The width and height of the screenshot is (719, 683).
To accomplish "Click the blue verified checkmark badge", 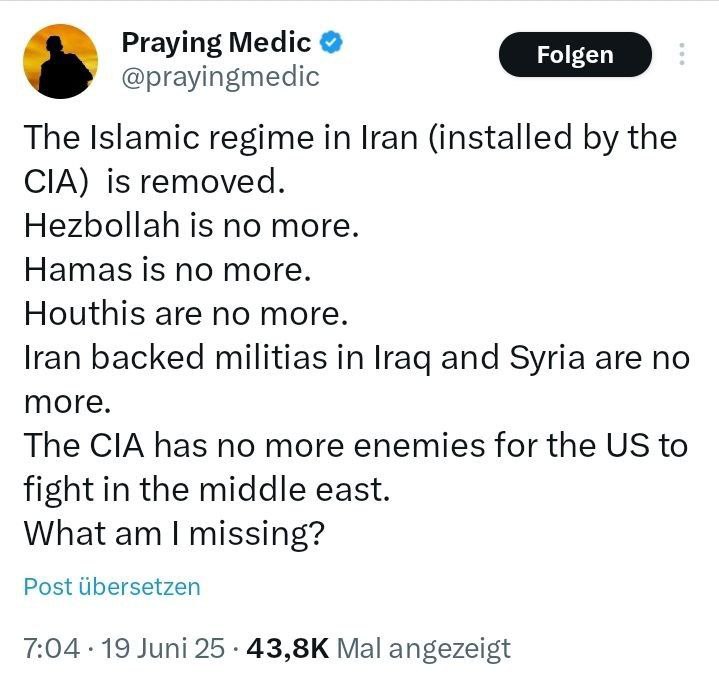I will tap(331, 43).
